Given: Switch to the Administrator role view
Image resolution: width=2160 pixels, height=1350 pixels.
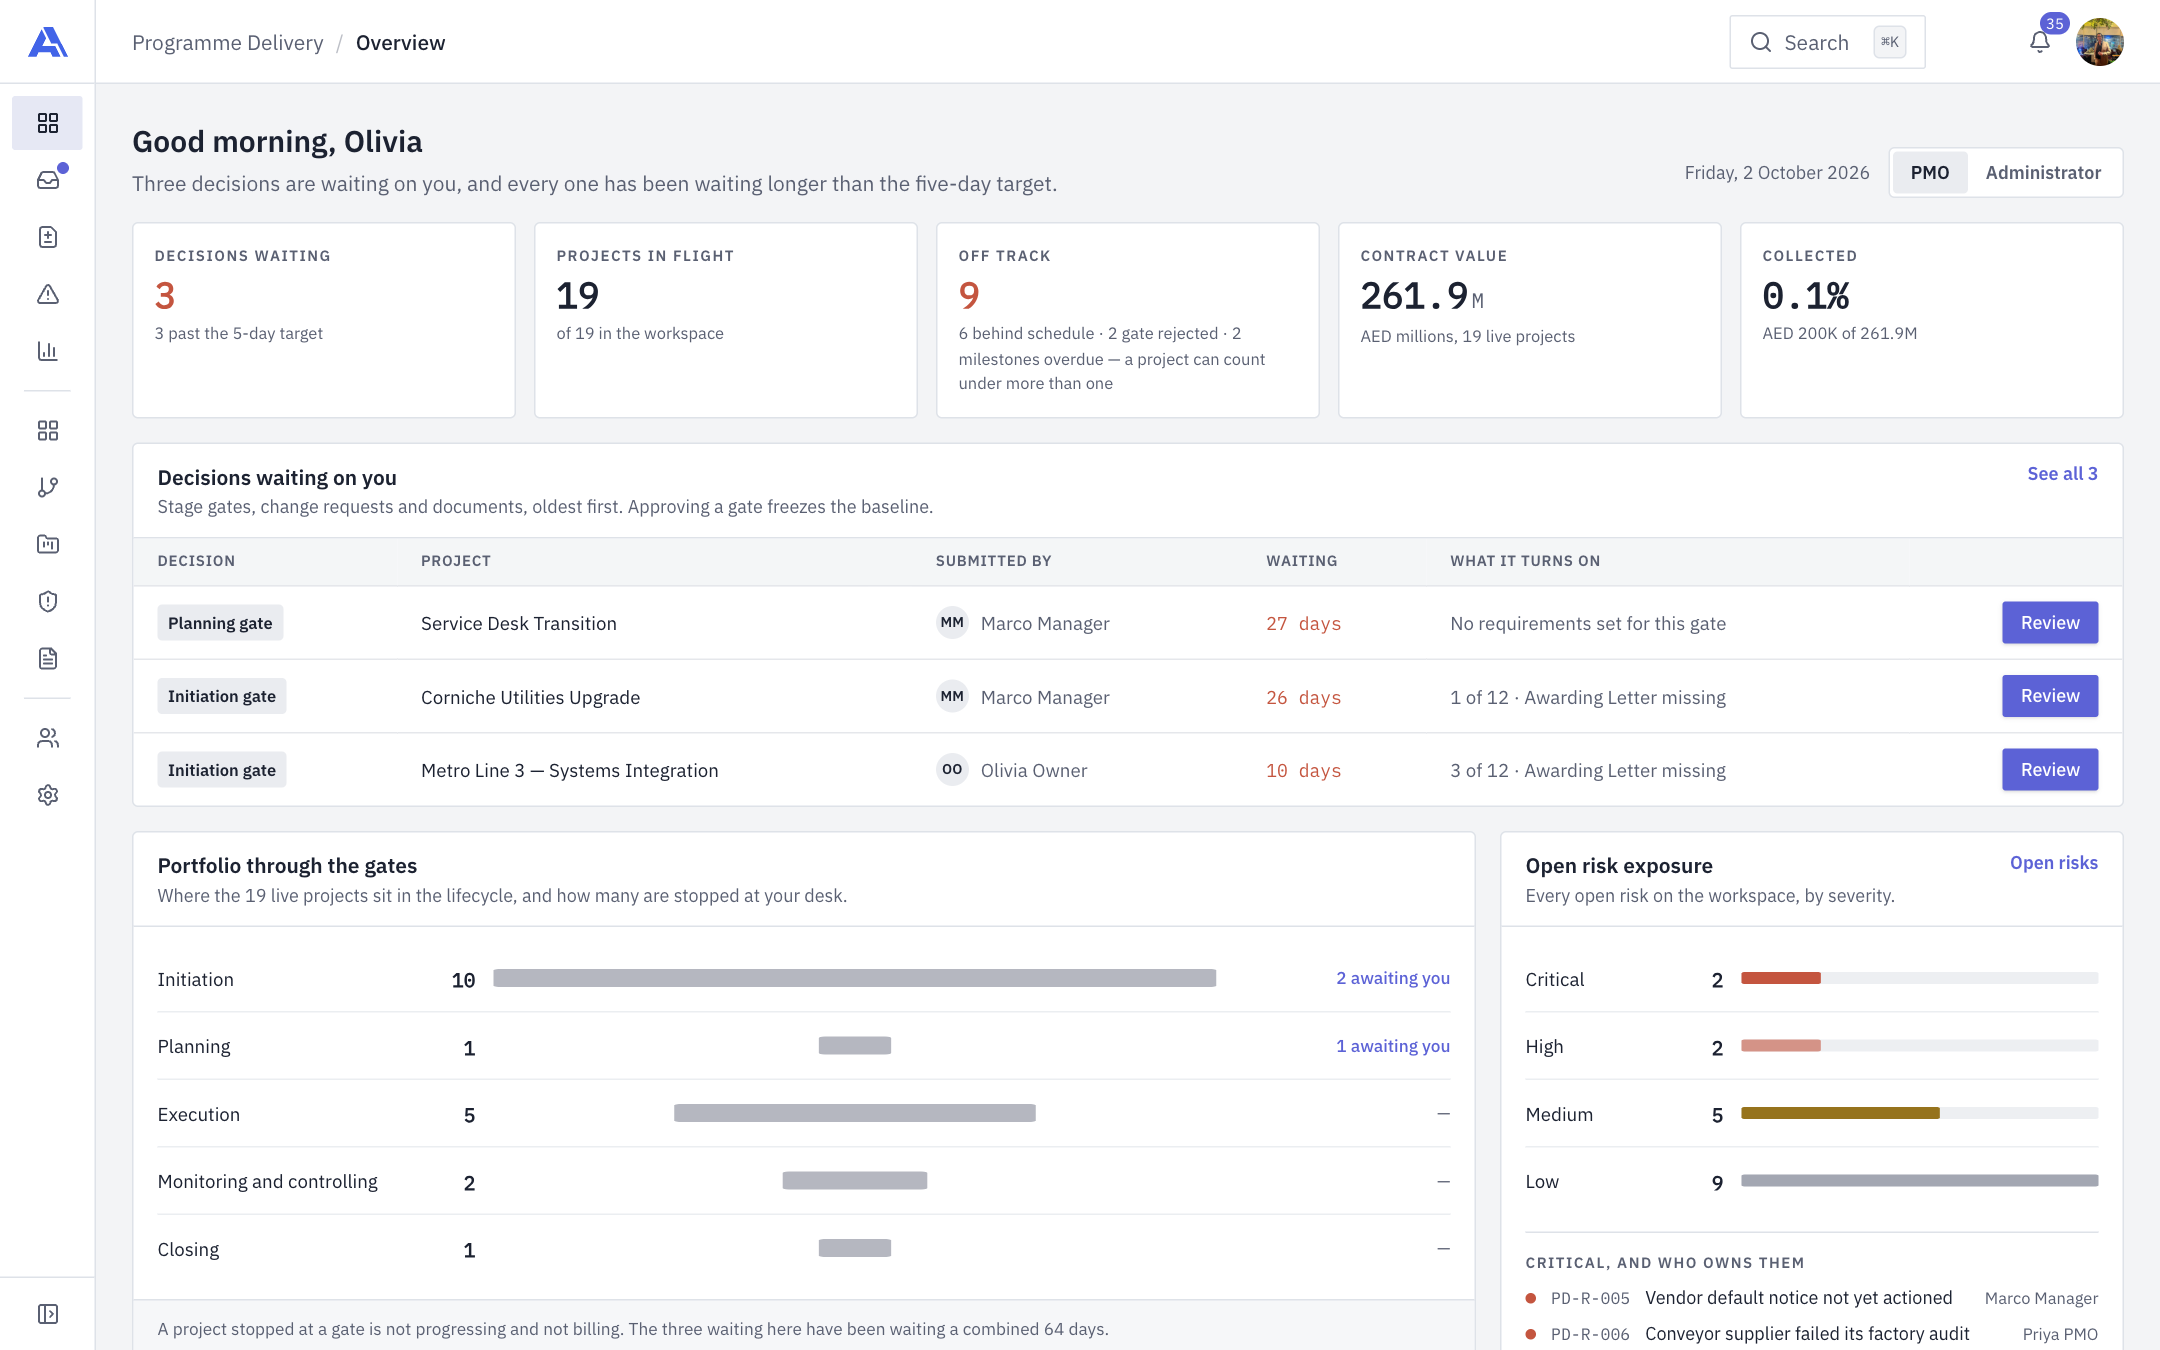Looking at the screenshot, I should pos(2043,173).
